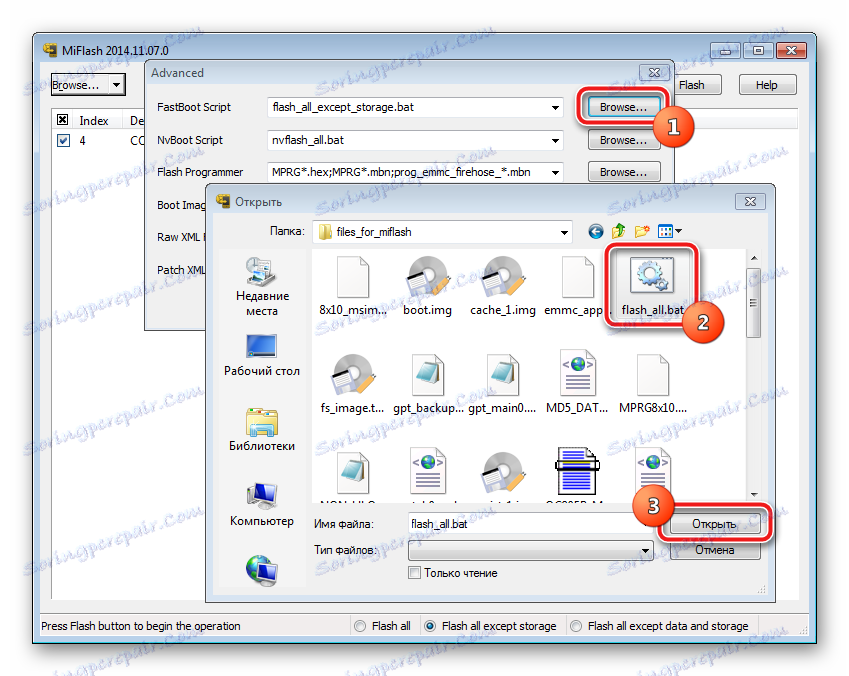The image size is (849, 676).
Task: Expand the FastBoot Script dropdown
Action: coord(555,108)
